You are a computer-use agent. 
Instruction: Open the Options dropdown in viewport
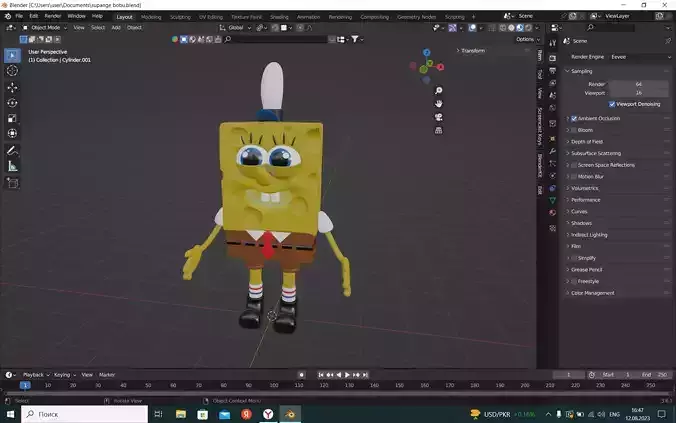click(x=528, y=39)
